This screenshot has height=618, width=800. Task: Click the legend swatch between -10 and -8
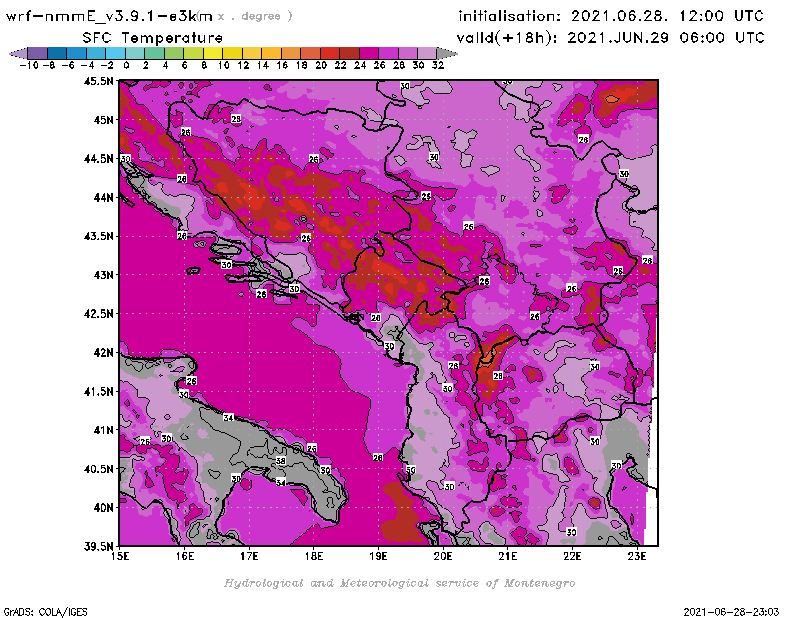pyautogui.click(x=38, y=54)
